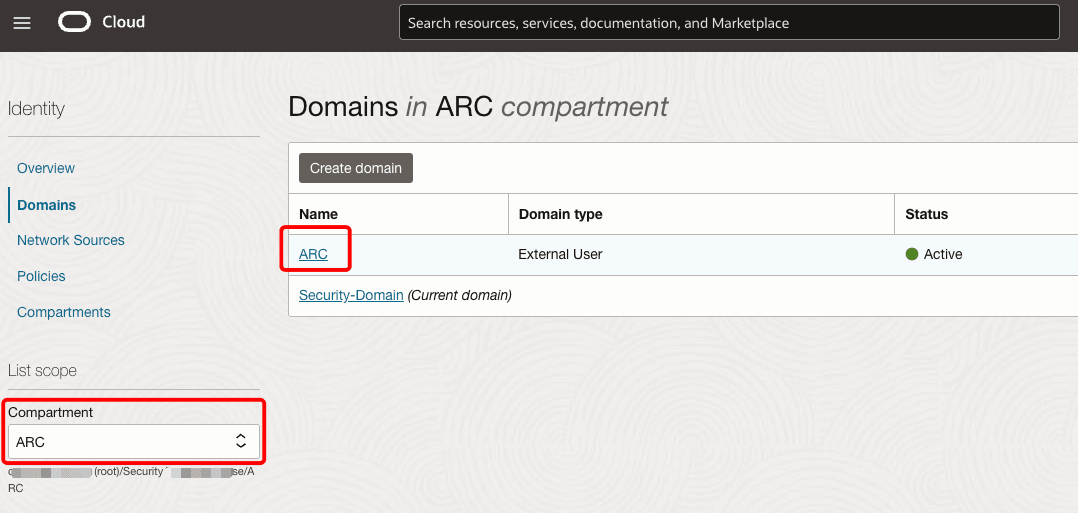Open Policies from the Identity sidebar
This screenshot has width=1078, height=513.
pyautogui.click(x=41, y=276)
